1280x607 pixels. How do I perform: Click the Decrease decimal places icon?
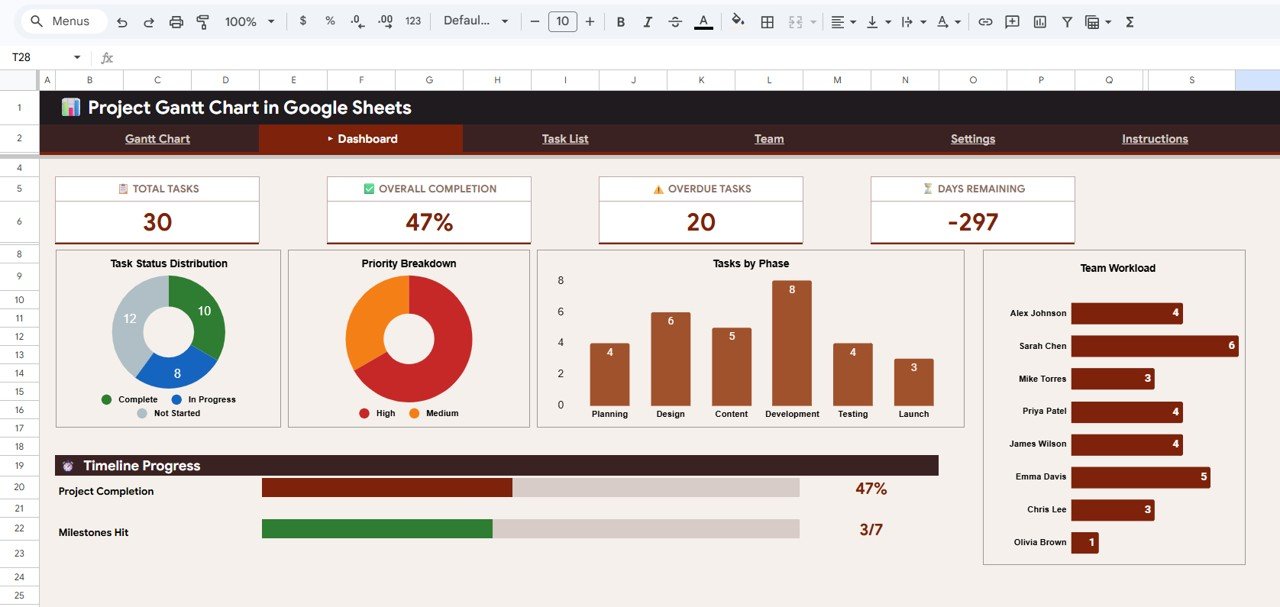pos(359,19)
